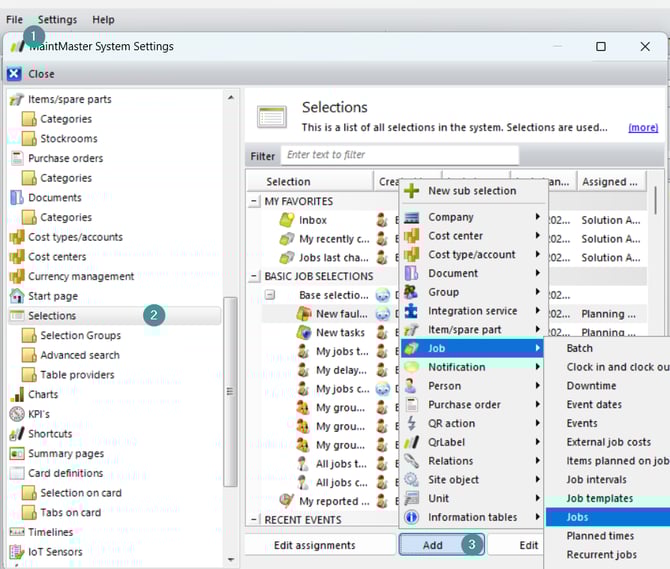Screen dimensions: 670x569
Task: Click the KPI's gauge icon
Action: (x=17, y=414)
